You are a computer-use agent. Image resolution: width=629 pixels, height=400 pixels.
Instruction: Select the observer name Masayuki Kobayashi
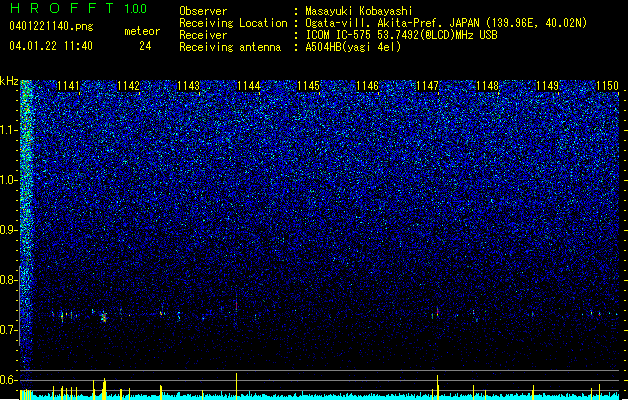(359, 11)
